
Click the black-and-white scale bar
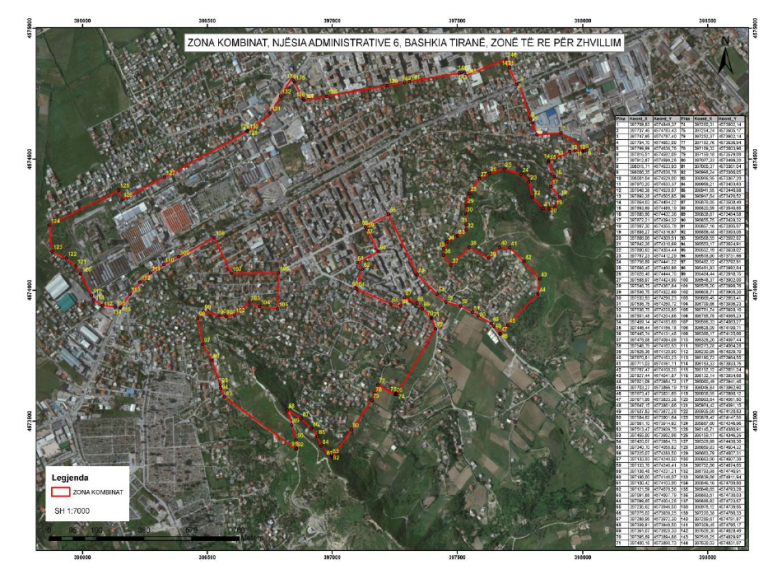pos(140,538)
